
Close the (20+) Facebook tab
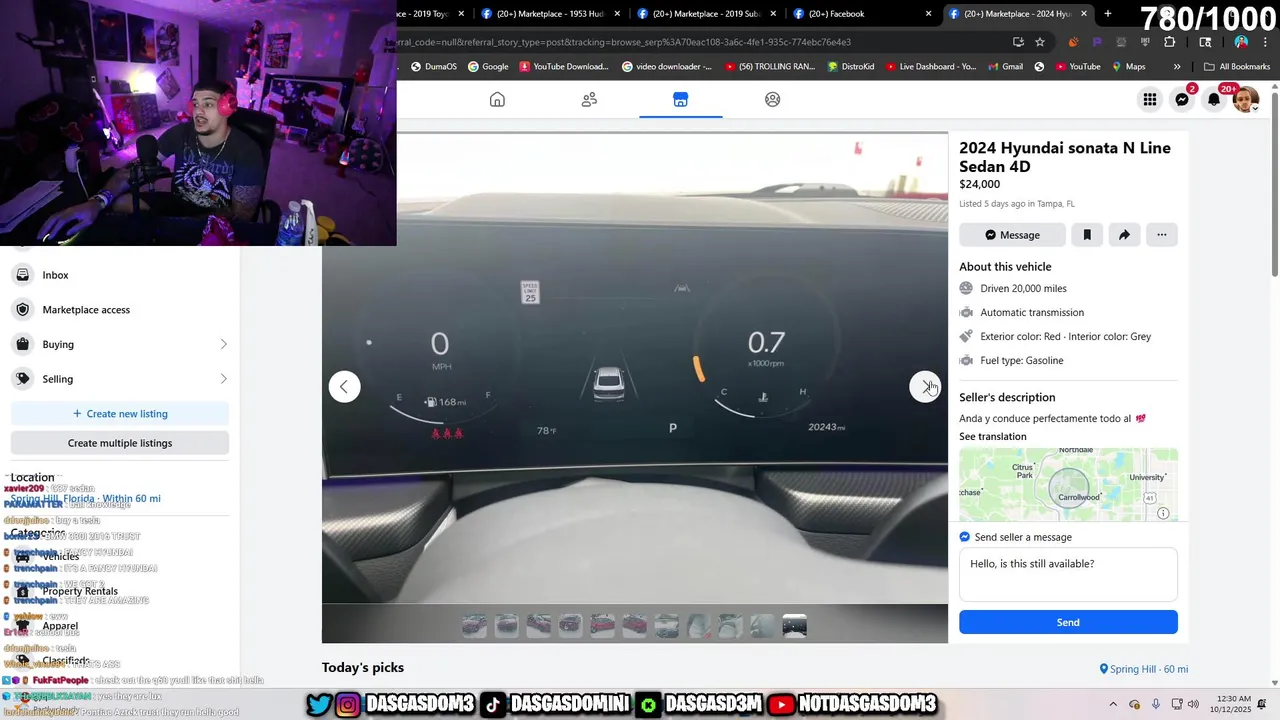coord(929,14)
